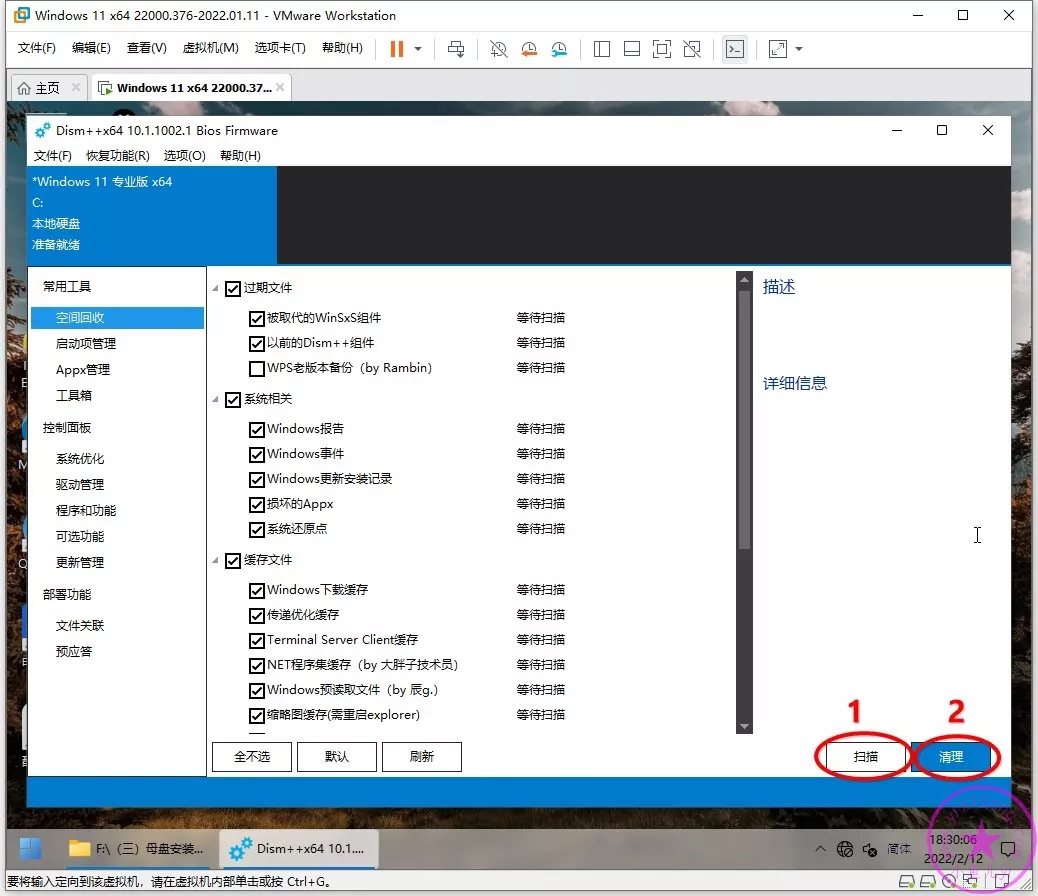1038x896 pixels.
Task: Uncheck the 被取代的WinSxS组件 checkbox
Action: [257, 318]
